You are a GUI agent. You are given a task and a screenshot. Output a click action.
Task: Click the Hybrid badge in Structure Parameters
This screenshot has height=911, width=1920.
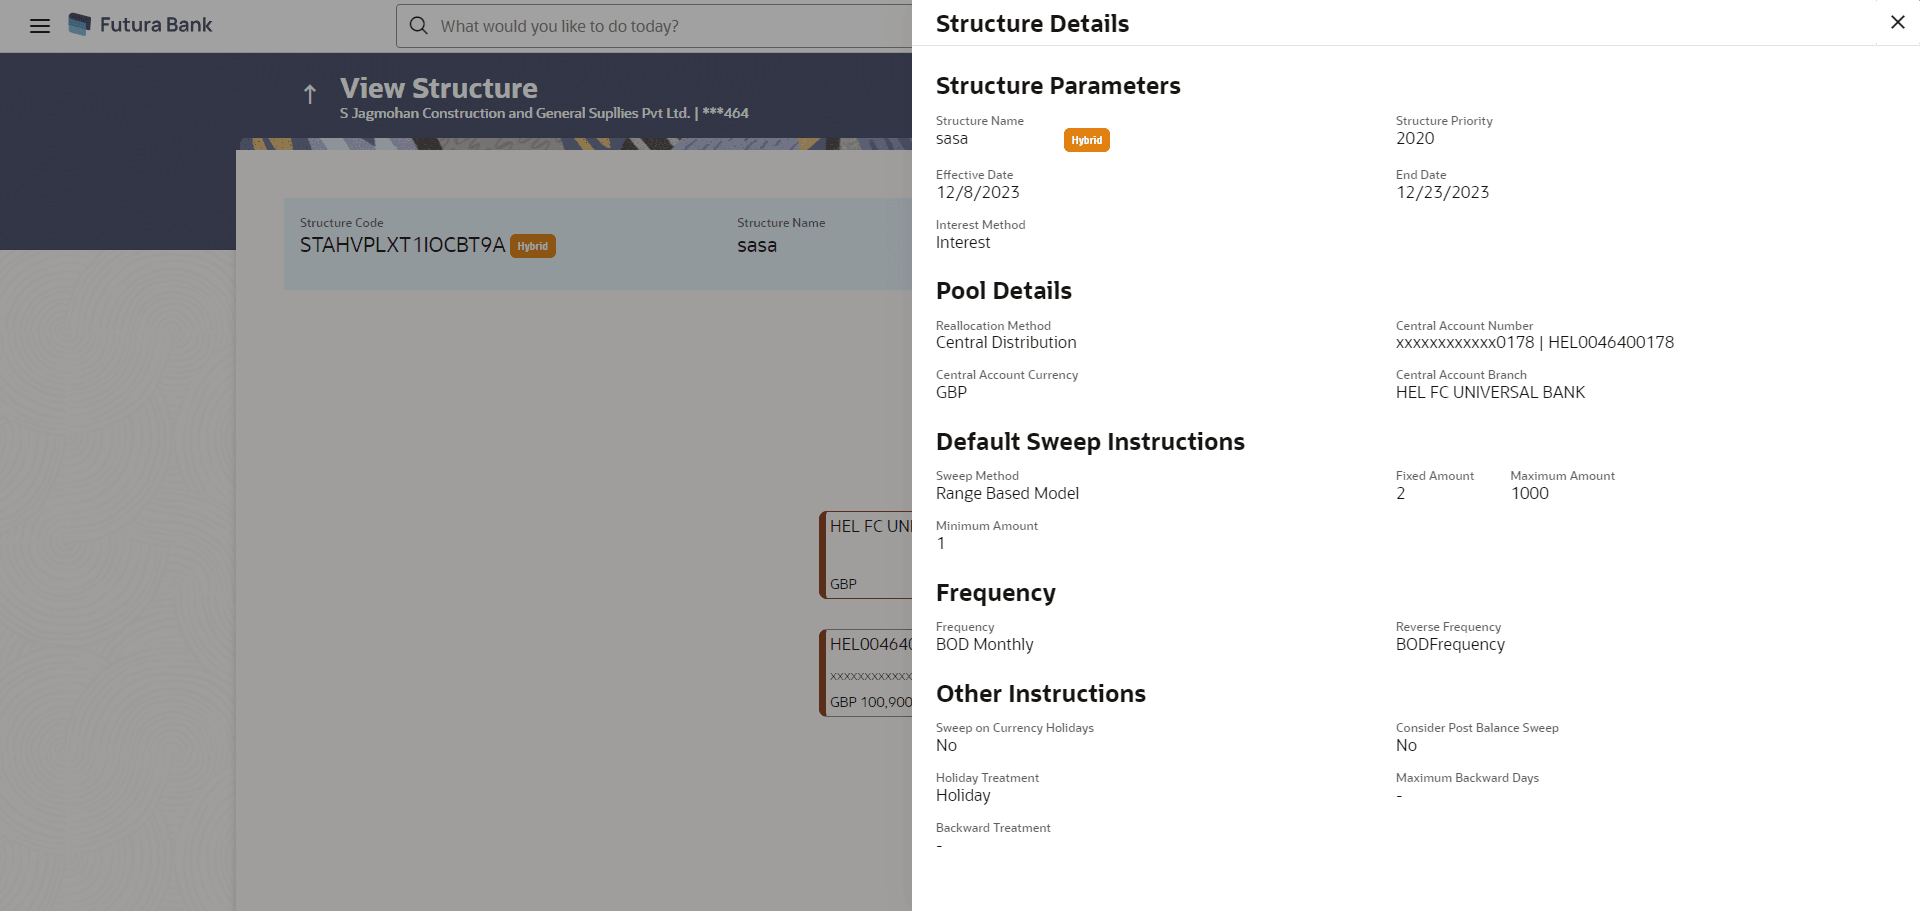tap(1086, 140)
